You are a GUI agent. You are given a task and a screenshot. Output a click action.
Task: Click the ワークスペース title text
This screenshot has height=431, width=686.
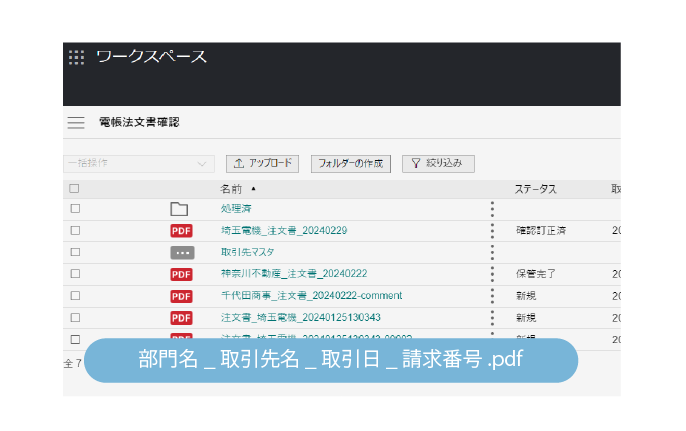[151, 57]
